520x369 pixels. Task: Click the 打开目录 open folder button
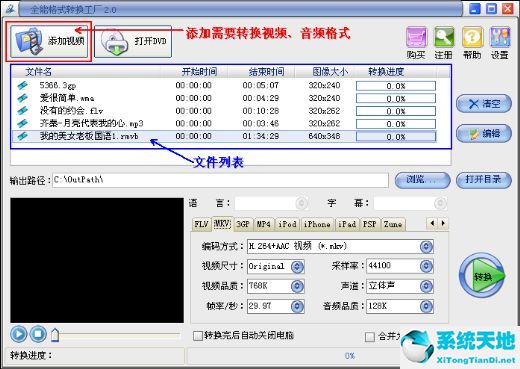click(483, 180)
